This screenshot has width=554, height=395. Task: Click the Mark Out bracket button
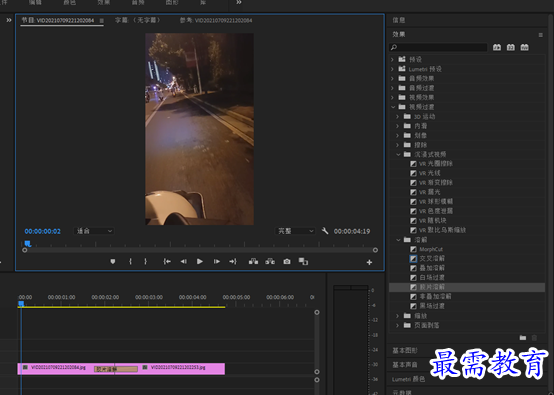click(145, 261)
